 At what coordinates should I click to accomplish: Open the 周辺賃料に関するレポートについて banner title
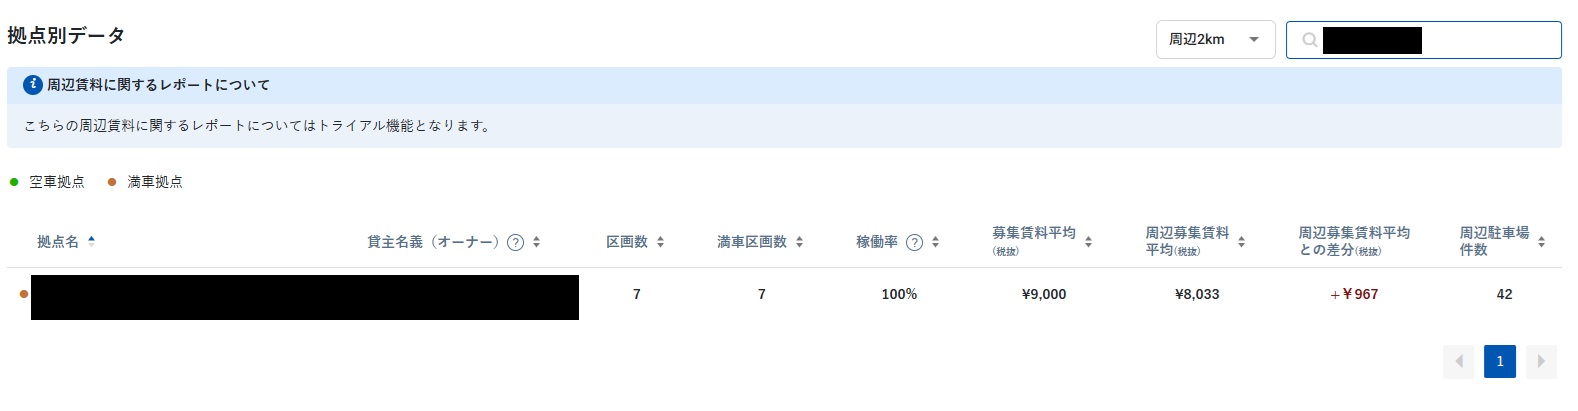[x=158, y=85]
